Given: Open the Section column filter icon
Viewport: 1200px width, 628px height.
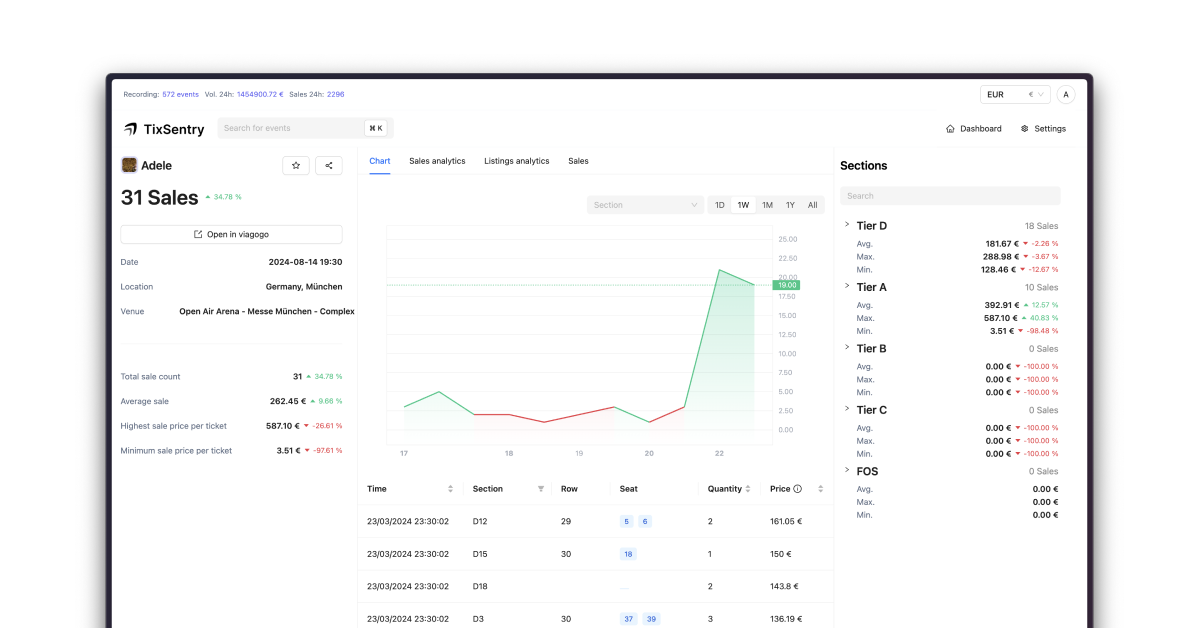Looking at the screenshot, I should (x=541, y=489).
